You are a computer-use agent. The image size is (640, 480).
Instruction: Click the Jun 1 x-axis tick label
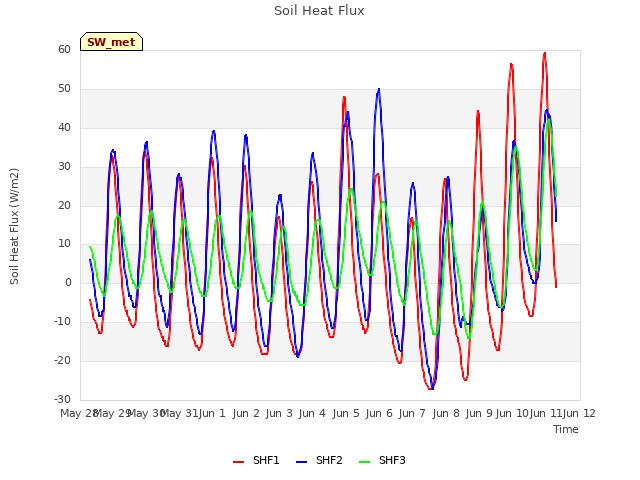(212, 413)
